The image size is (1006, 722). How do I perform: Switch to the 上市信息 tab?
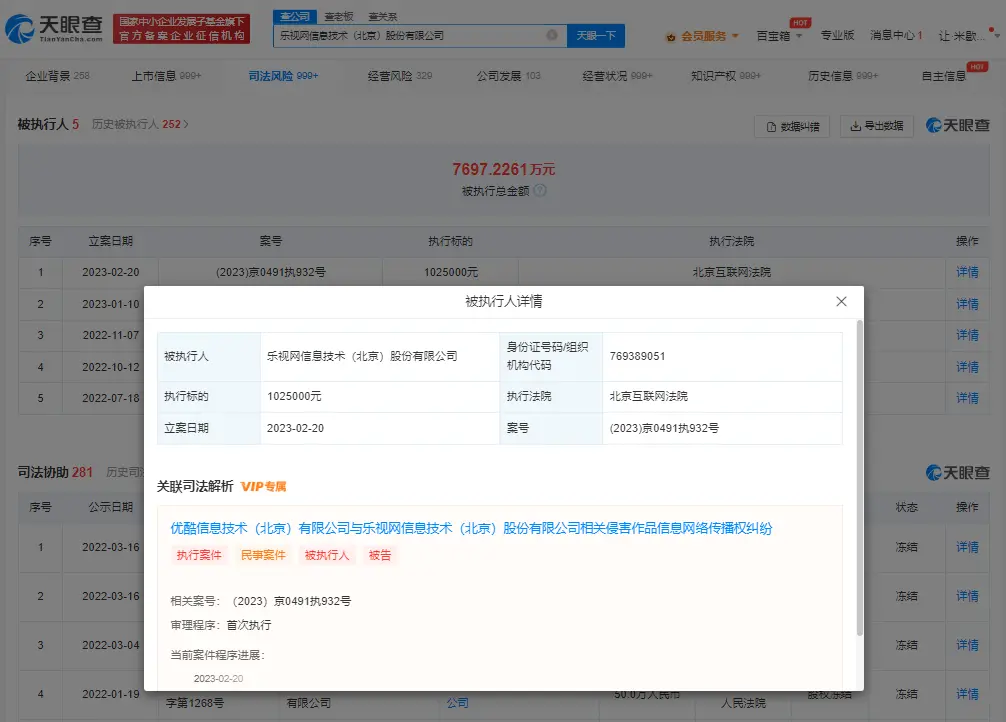pyautogui.click(x=166, y=76)
